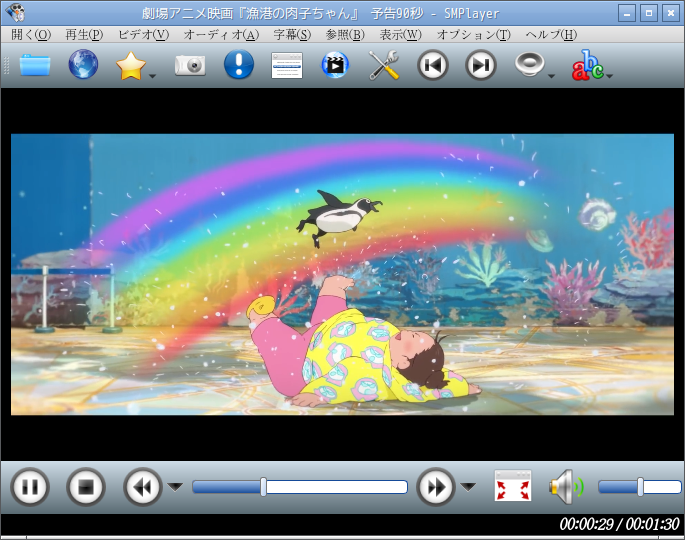This screenshot has height=540, width=685.
Task: Open file with the blue folder icon
Action: 35,65
